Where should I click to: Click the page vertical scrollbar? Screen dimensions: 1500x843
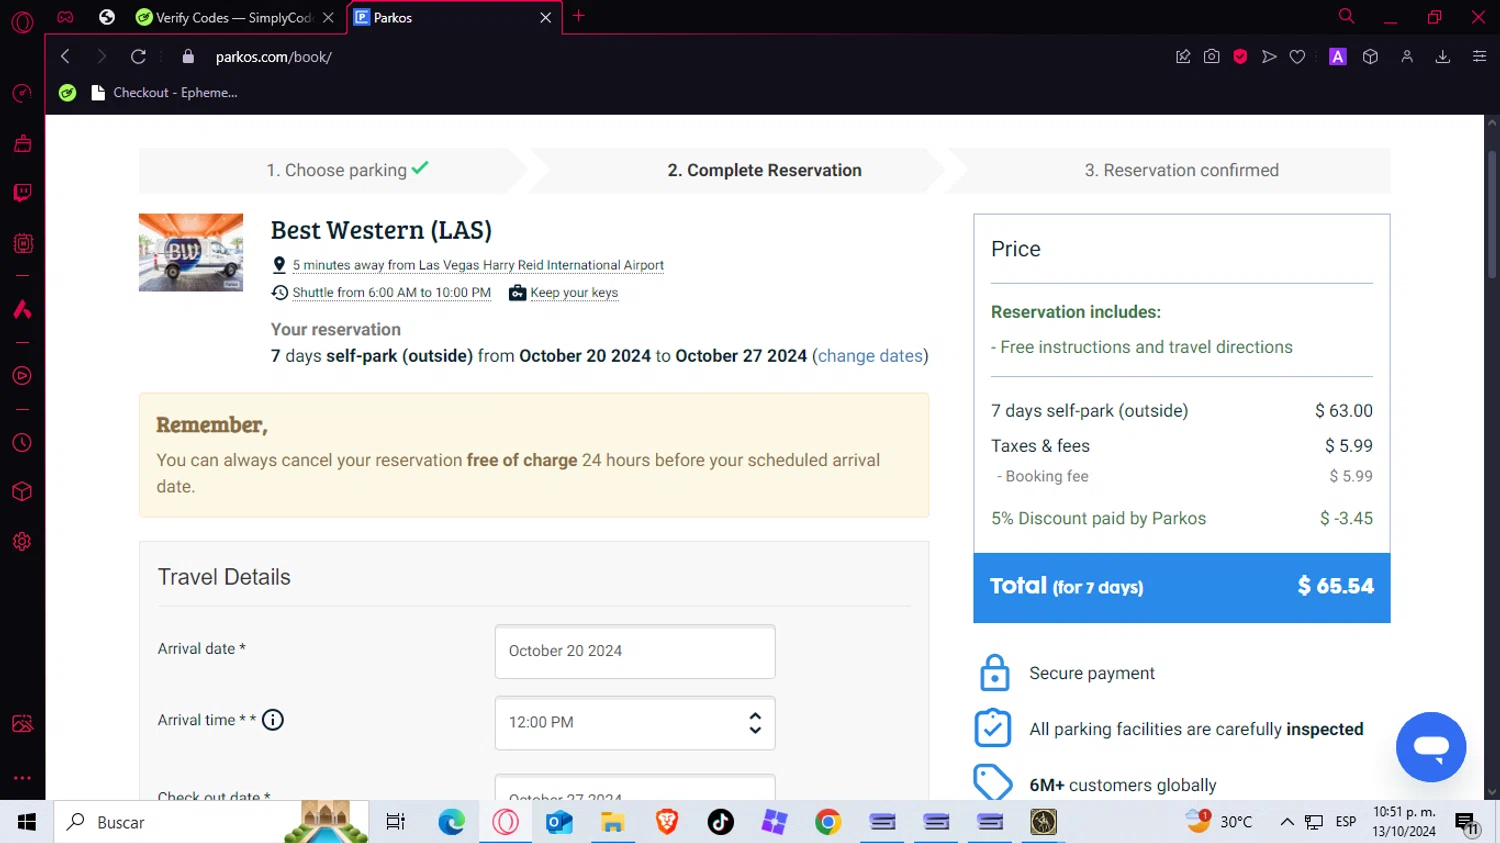pos(1491,215)
